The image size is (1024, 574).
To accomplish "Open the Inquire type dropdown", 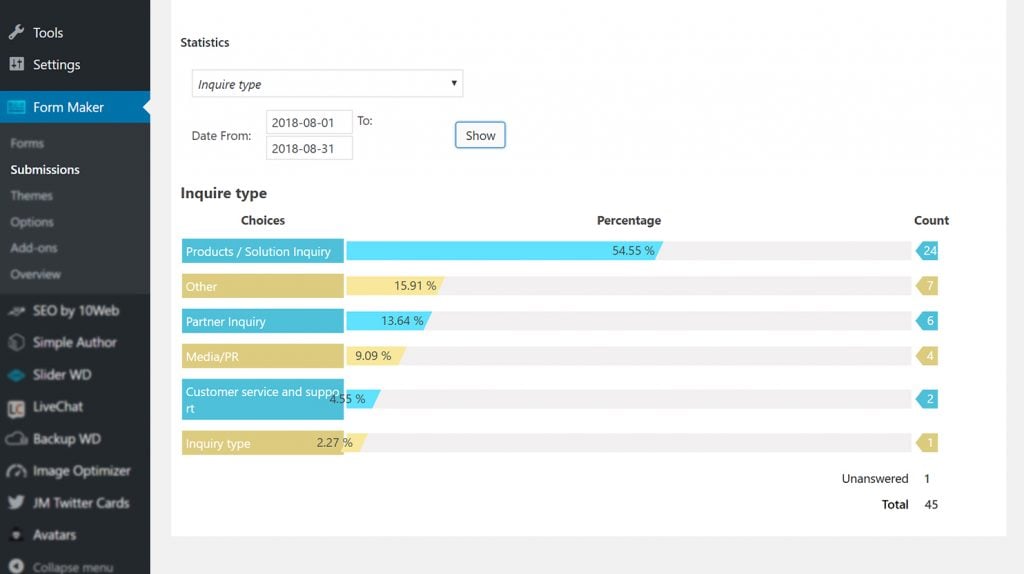I will 327,84.
